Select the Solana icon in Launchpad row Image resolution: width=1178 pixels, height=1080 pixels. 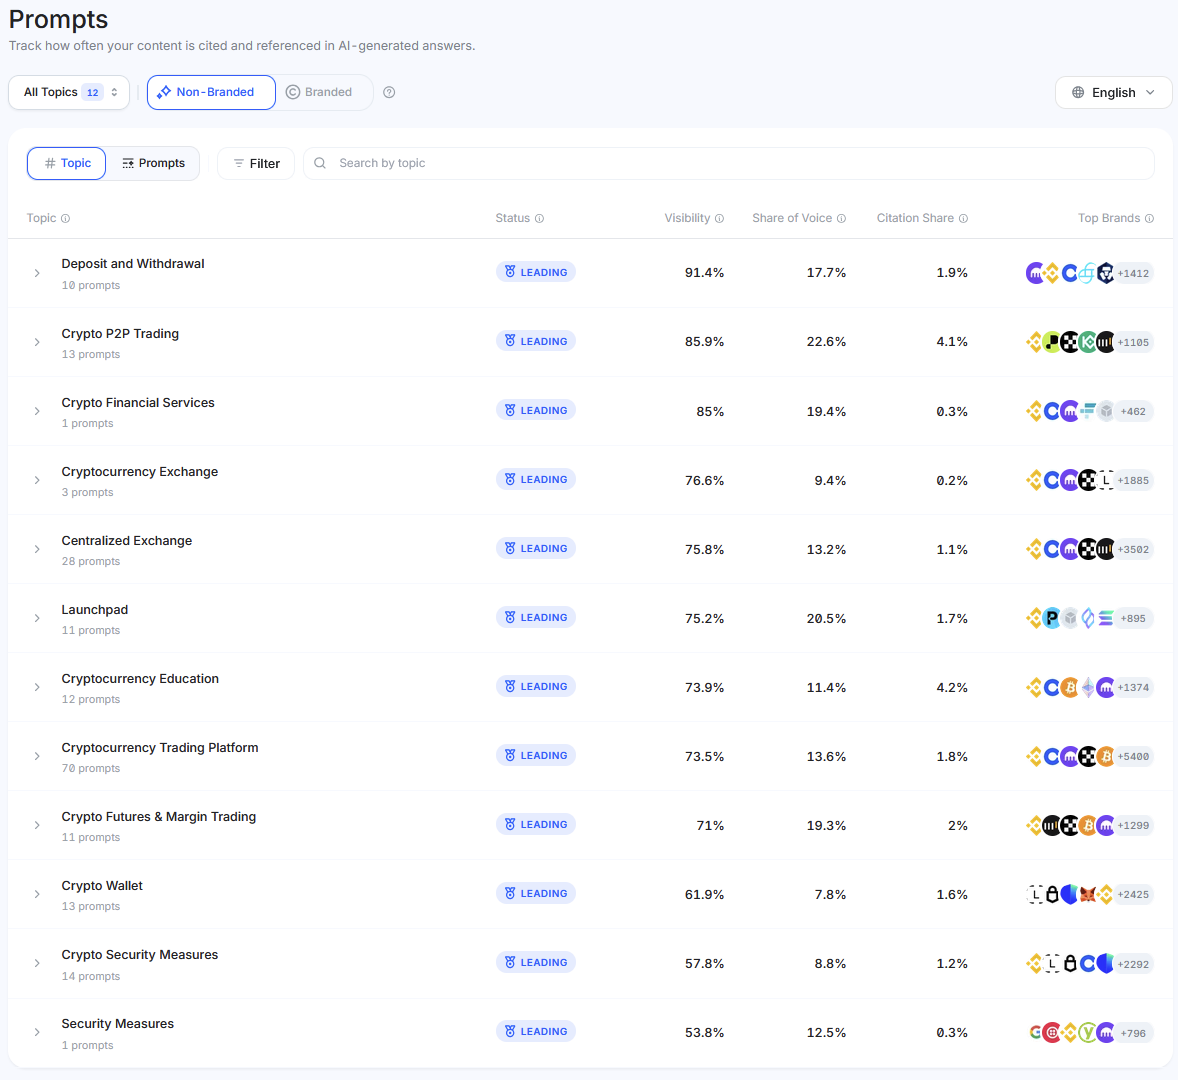[x=1105, y=617]
